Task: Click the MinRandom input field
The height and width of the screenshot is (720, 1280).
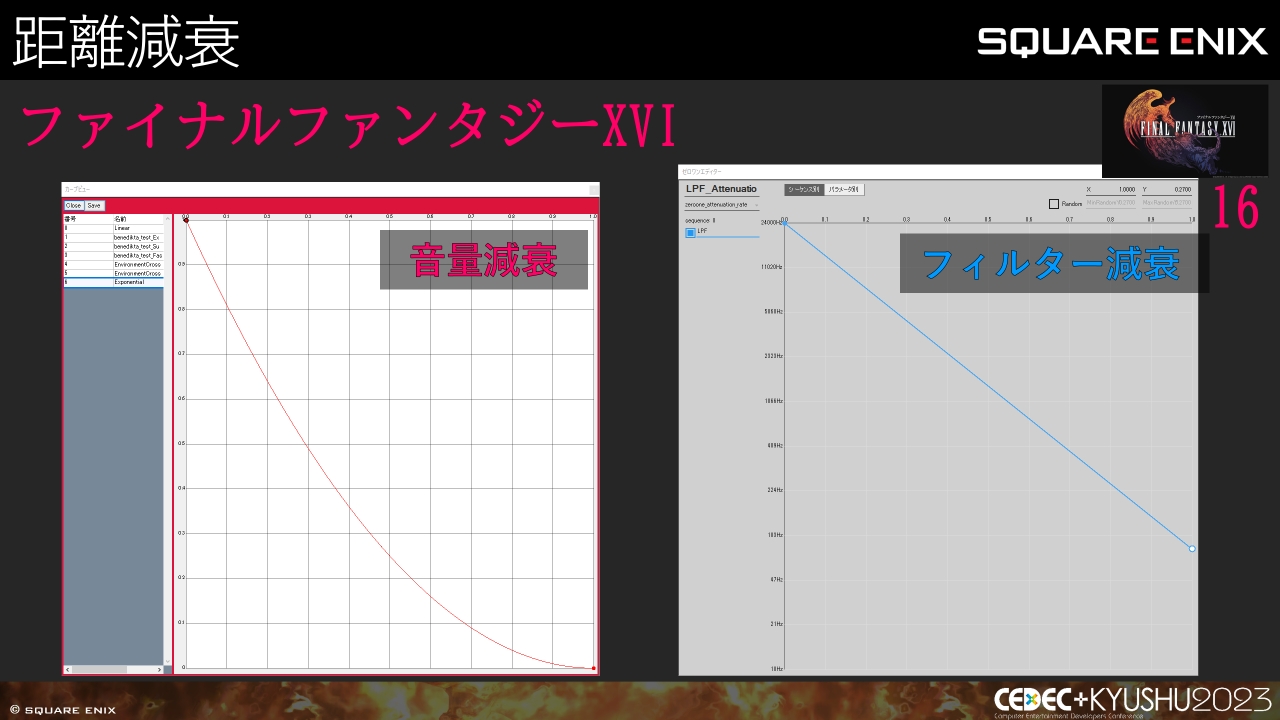Action: pos(1112,204)
